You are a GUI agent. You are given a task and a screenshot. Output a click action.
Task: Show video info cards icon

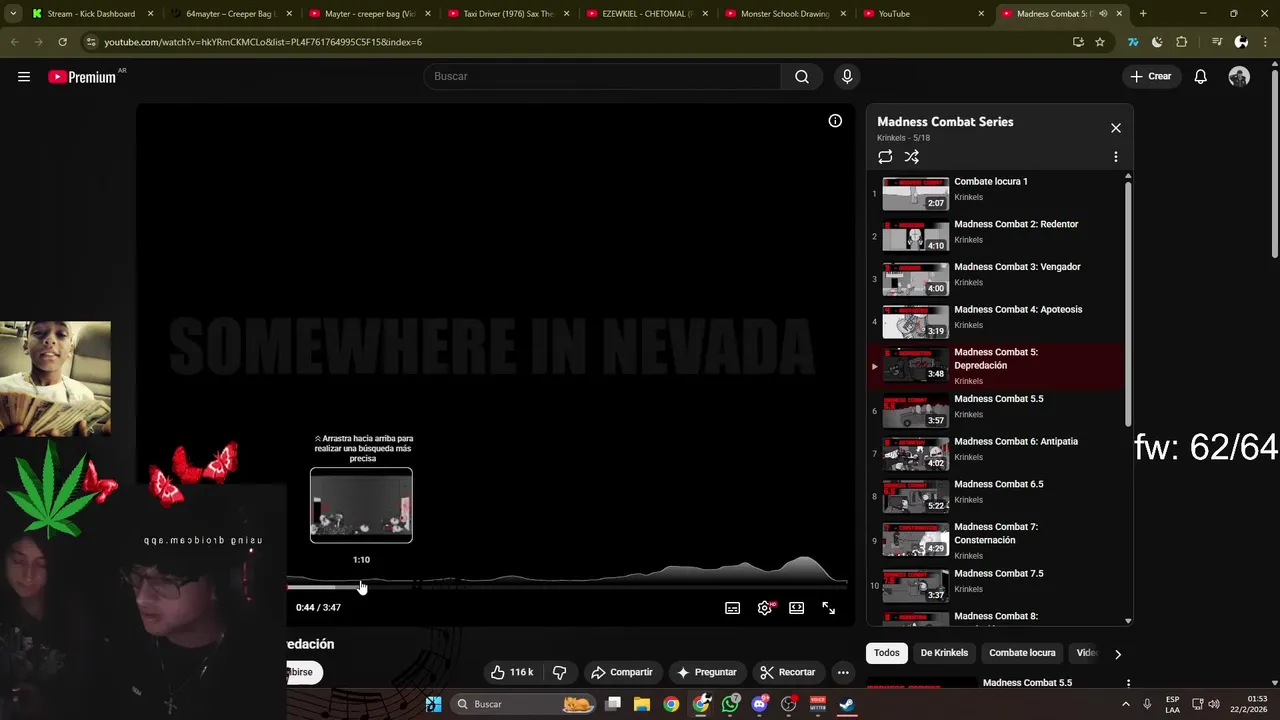click(x=835, y=121)
